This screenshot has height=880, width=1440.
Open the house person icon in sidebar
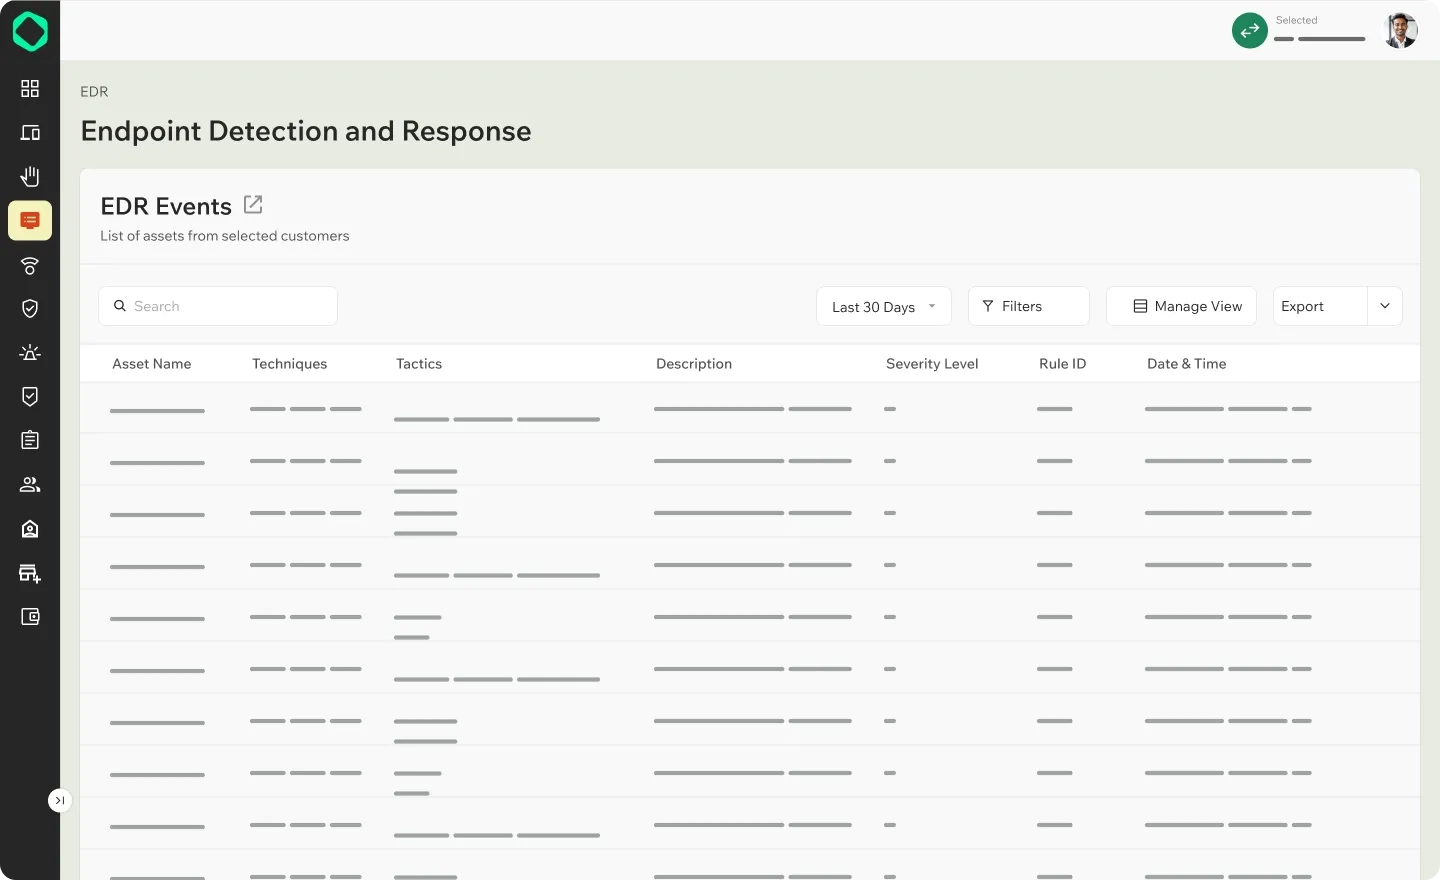point(30,529)
